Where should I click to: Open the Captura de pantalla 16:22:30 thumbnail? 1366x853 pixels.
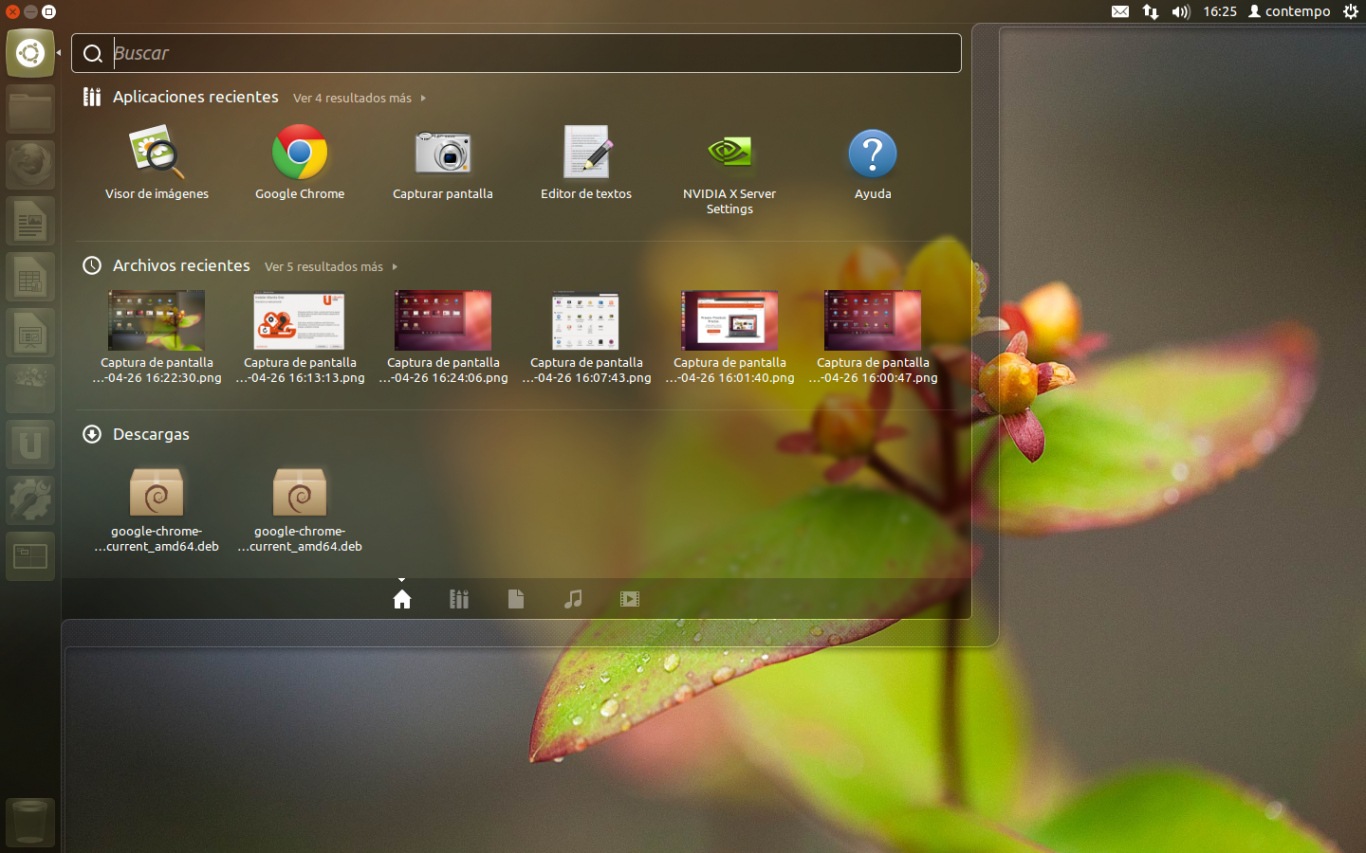tap(156, 320)
